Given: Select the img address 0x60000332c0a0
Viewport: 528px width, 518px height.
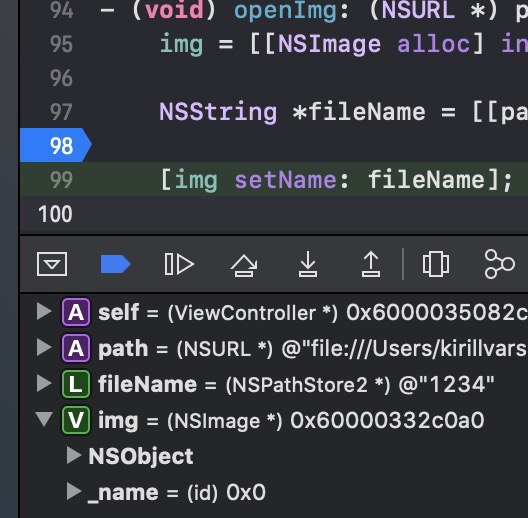Looking at the screenshot, I should (x=387, y=420).
